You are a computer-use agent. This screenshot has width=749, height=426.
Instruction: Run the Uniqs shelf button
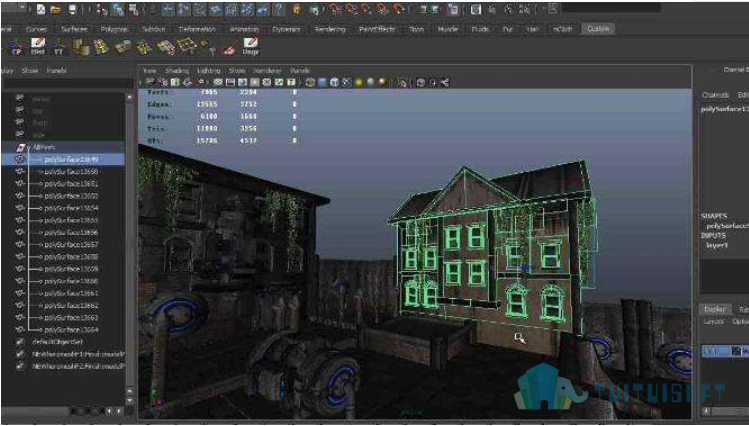[250, 47]
